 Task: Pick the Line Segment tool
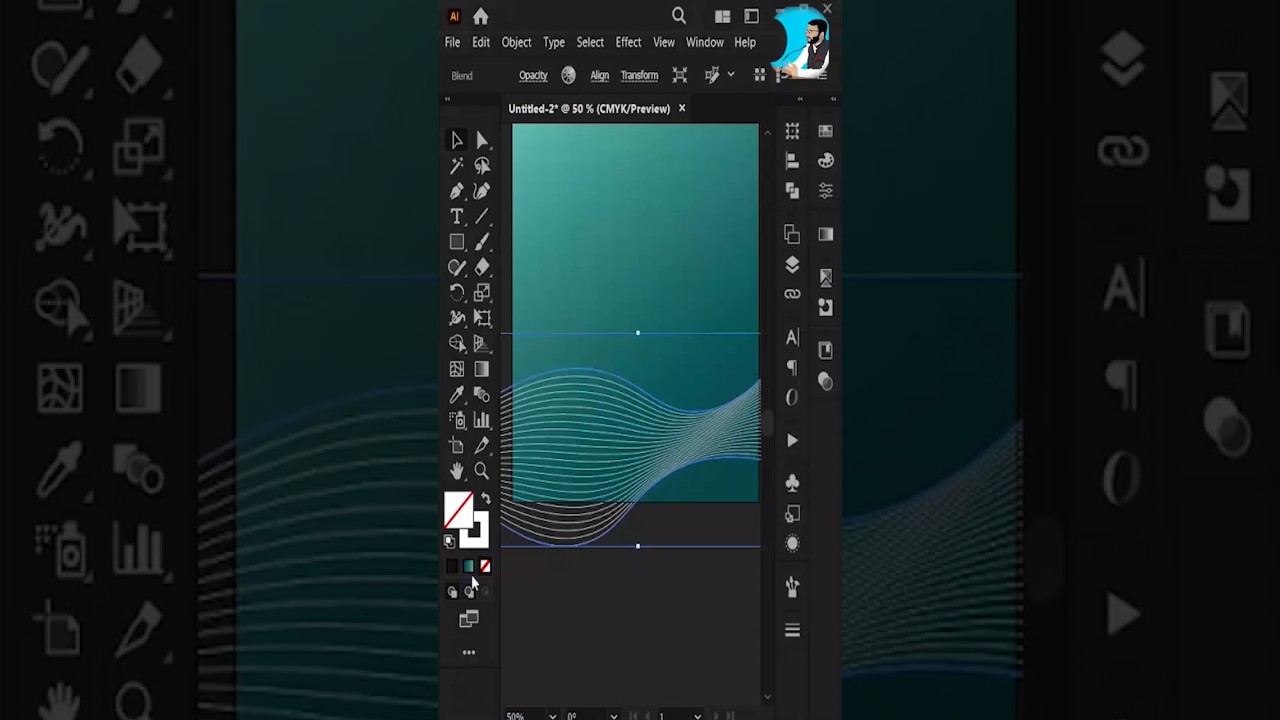[482, 216]
